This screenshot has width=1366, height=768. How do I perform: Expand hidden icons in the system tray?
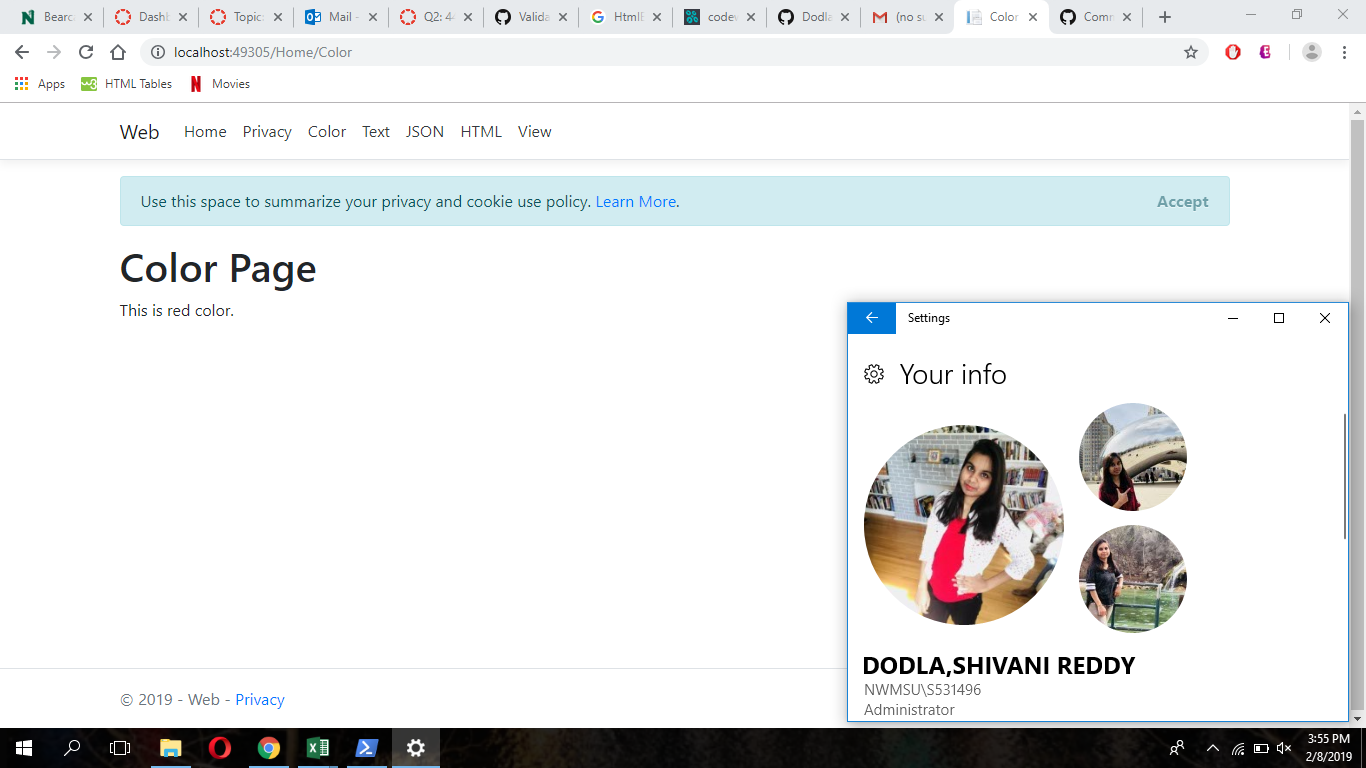tap(1211, 747)
